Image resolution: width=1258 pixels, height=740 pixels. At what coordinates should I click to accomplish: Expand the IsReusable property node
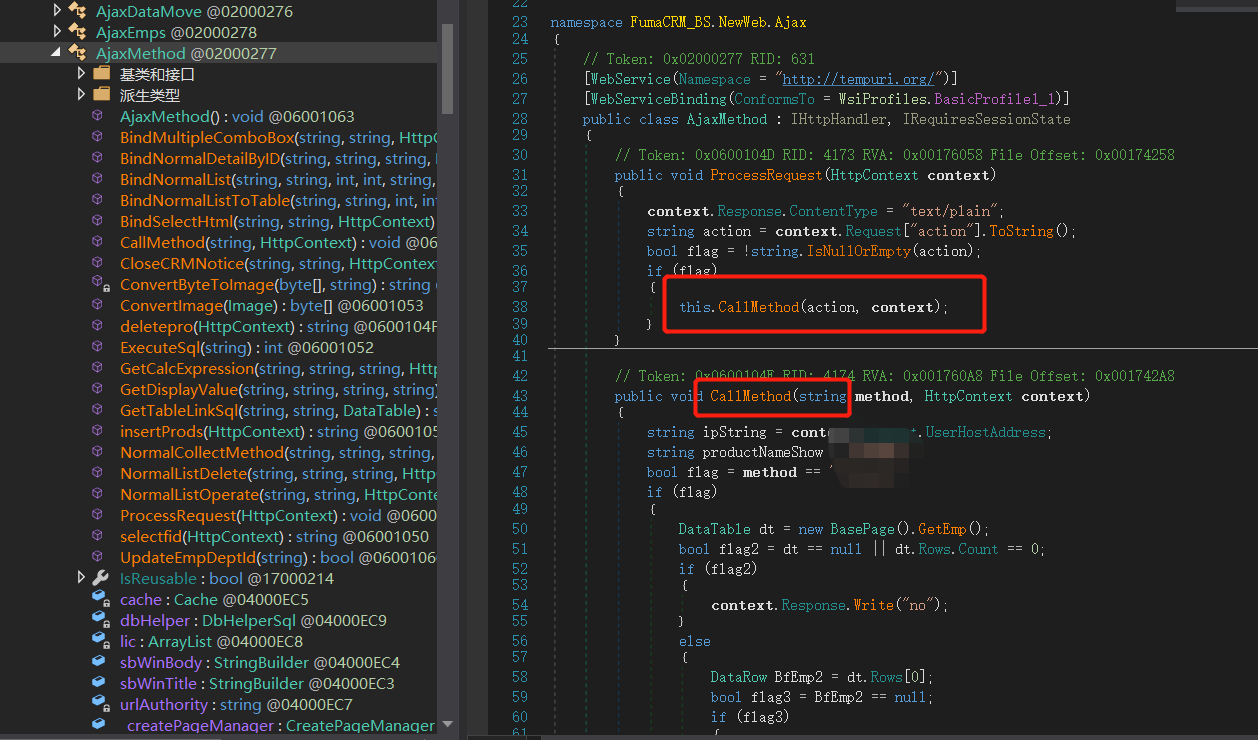[81, 578]
